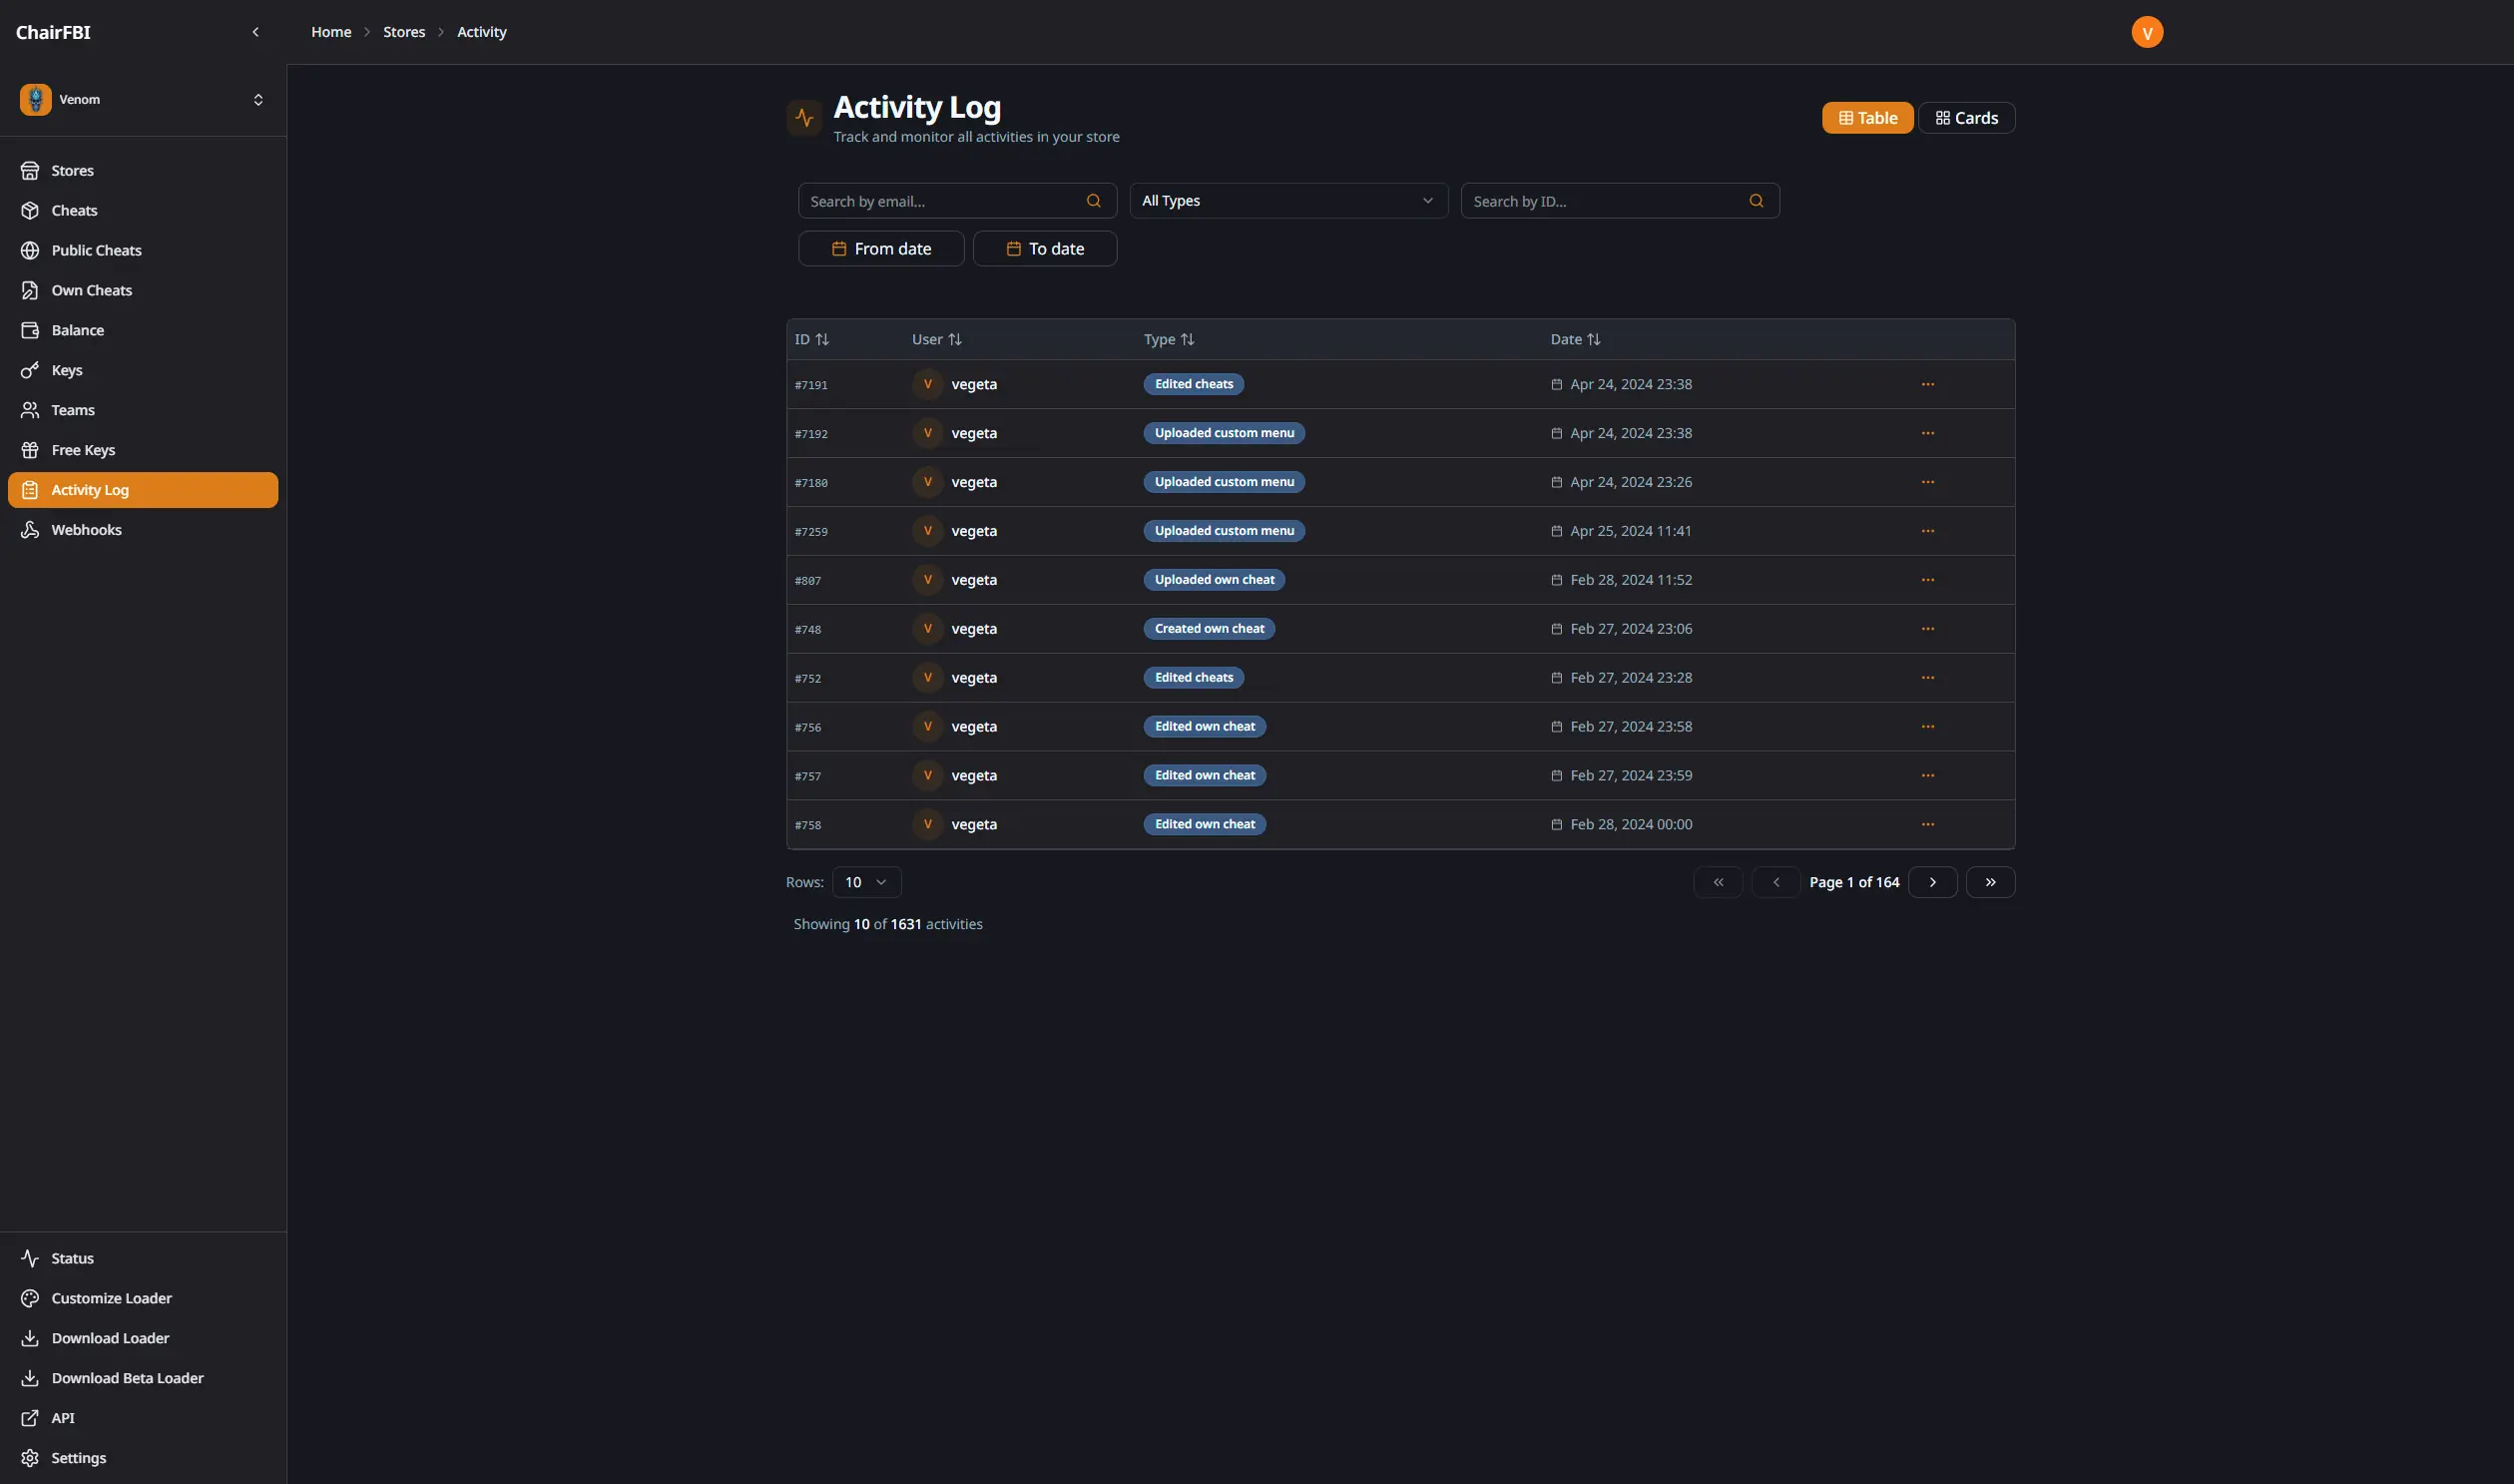Open the All Types filter dropdown
Image resolution: width=2514 pixels, height=1484 pixels.
pyautogui.click(x=1287, y=200)
